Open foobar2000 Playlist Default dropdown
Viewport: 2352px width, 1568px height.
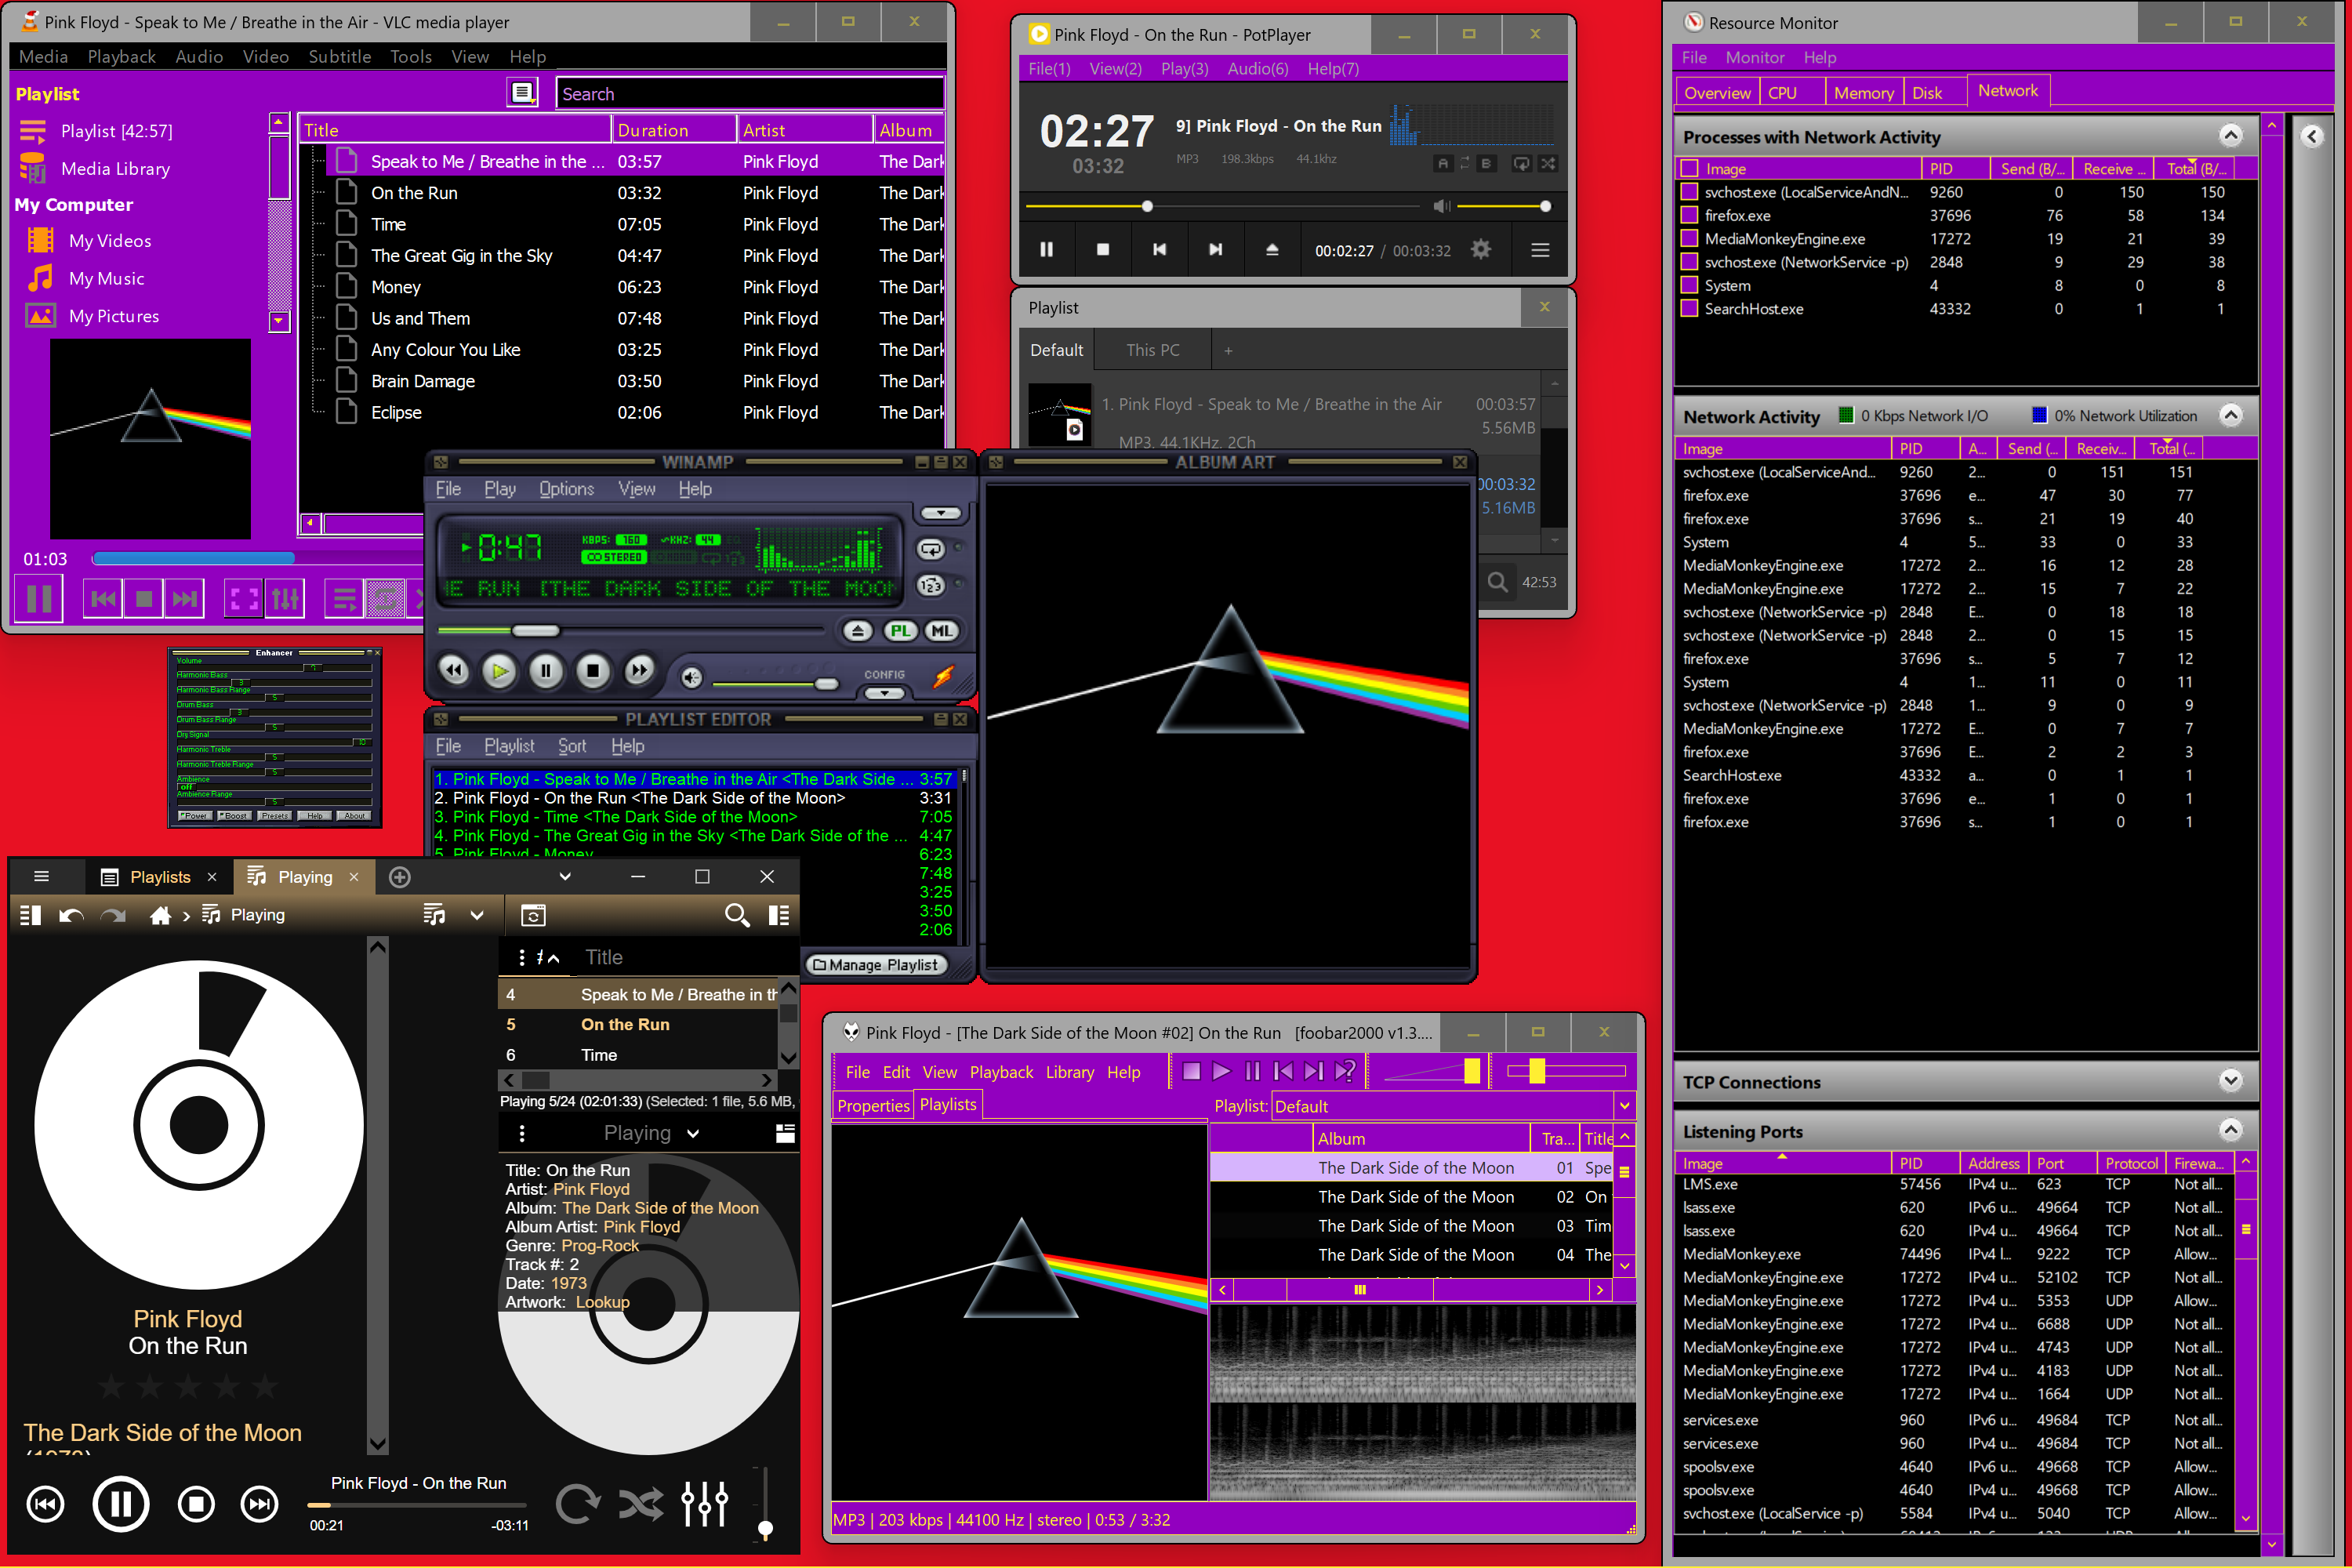click(1624, 1106)
